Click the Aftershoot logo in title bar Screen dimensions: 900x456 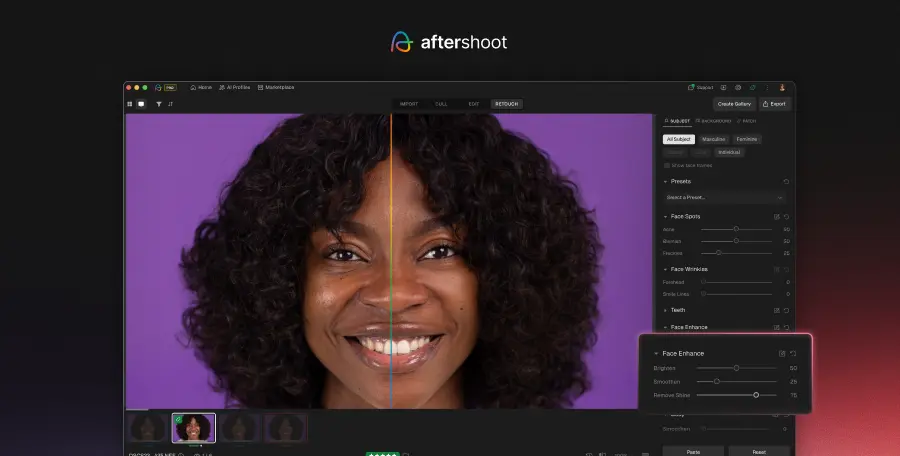tap(158, 87)
